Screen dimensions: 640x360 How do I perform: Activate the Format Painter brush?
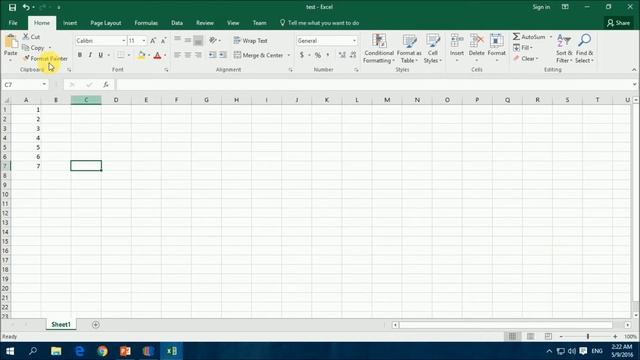27,58
